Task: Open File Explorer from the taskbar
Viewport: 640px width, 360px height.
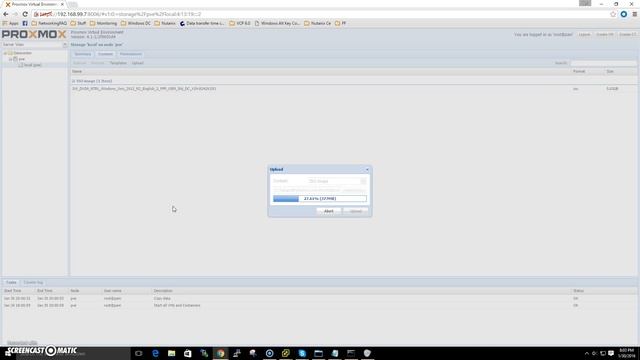Action: (x=171, y=353)
